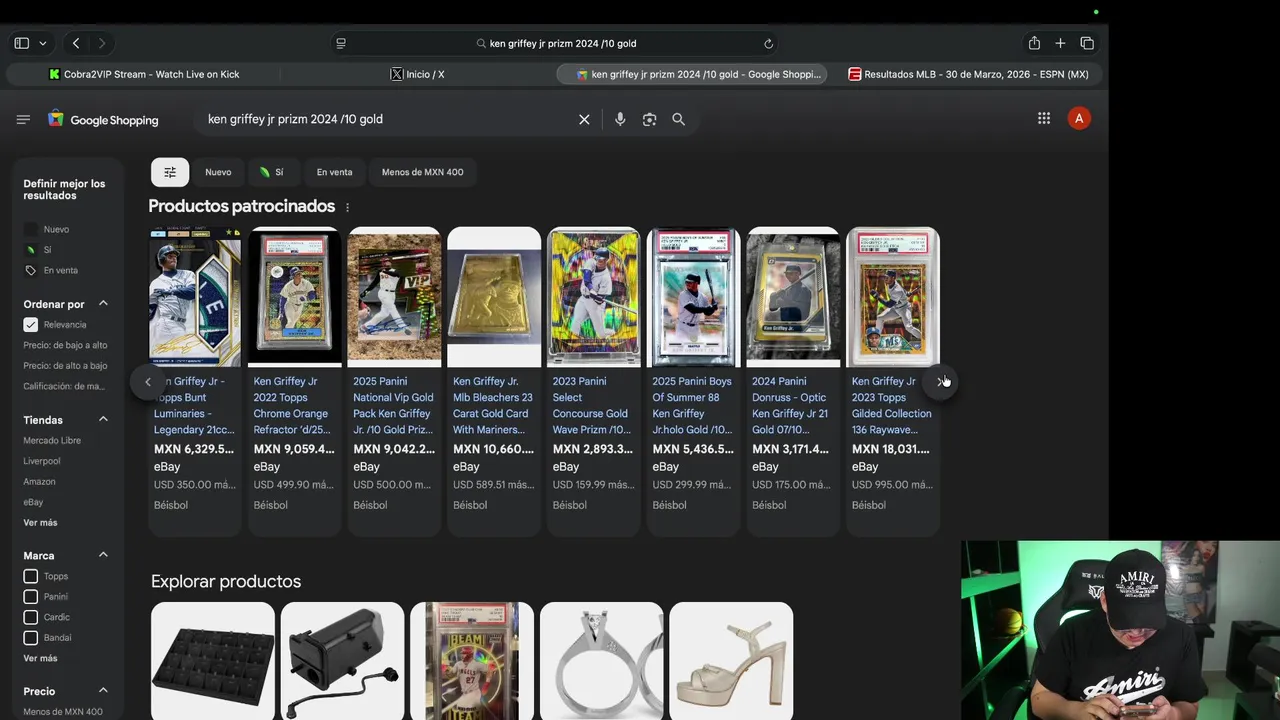The height and width of the screenshot is (720, 1280).
Task: Filter by Liverpool store
Action: [42, 461]
